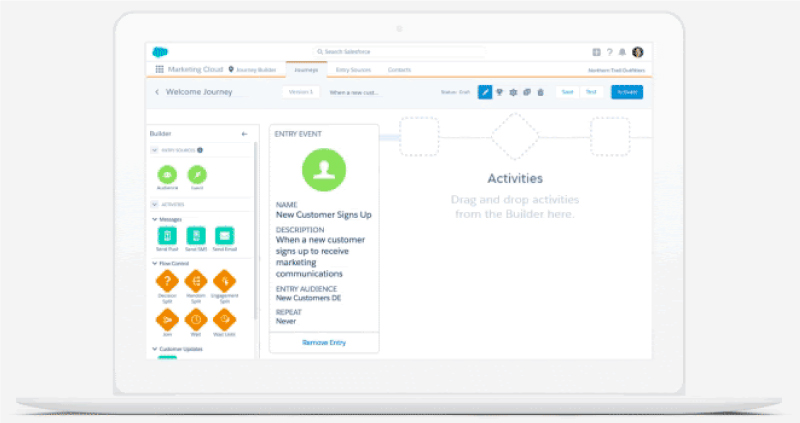Open the app launcher grid icon

click(x=160, y=69)
